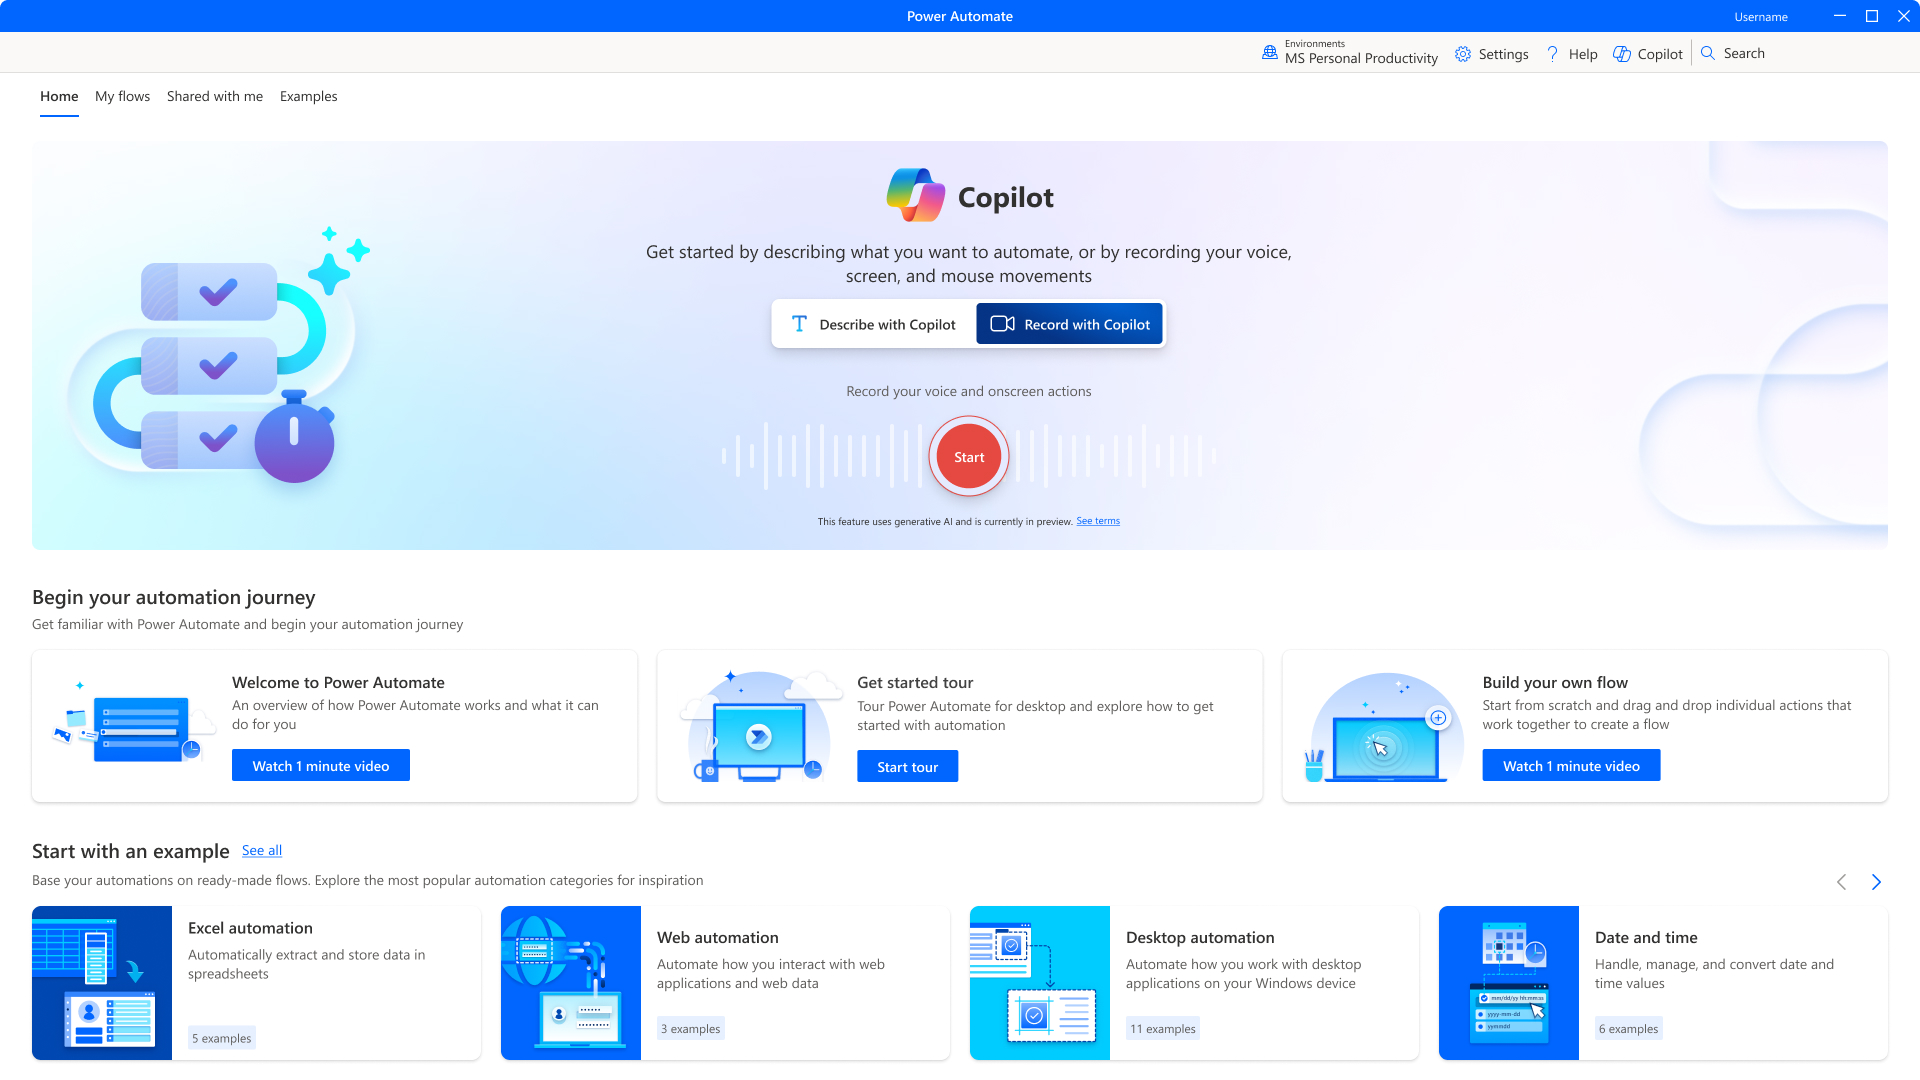Select the Examples tab

coord(309,95)
